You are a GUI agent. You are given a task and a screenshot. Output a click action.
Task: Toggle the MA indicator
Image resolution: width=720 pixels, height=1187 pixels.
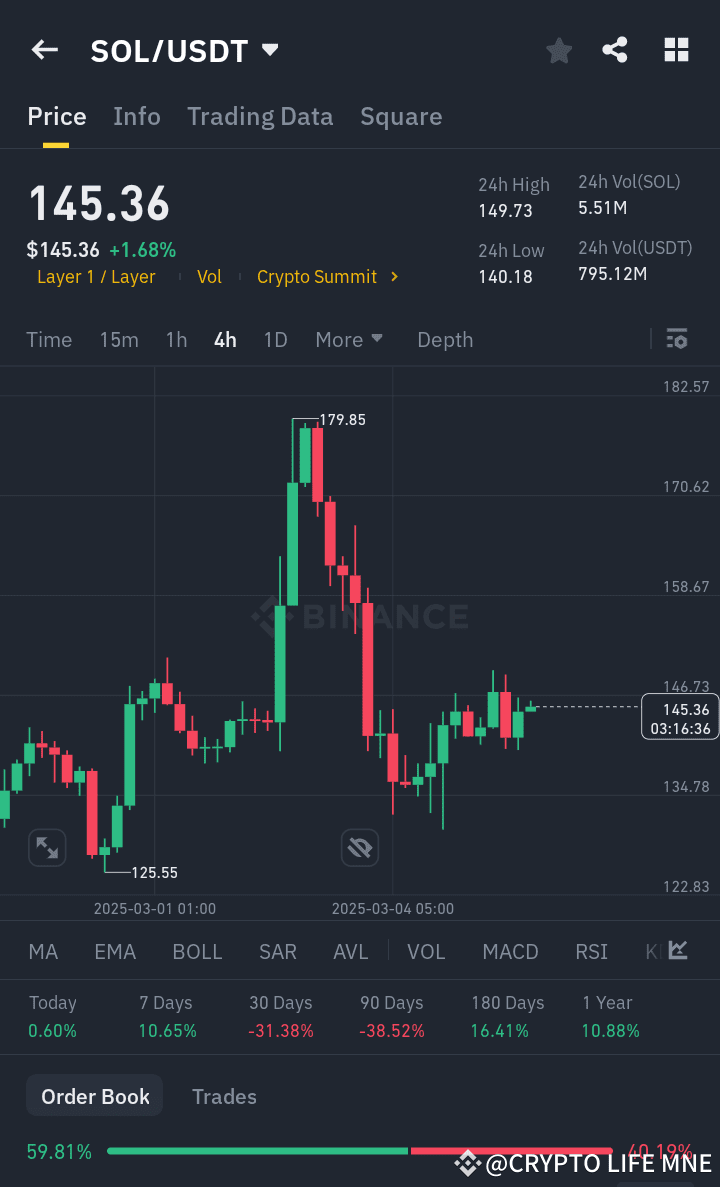coord(43,951)
